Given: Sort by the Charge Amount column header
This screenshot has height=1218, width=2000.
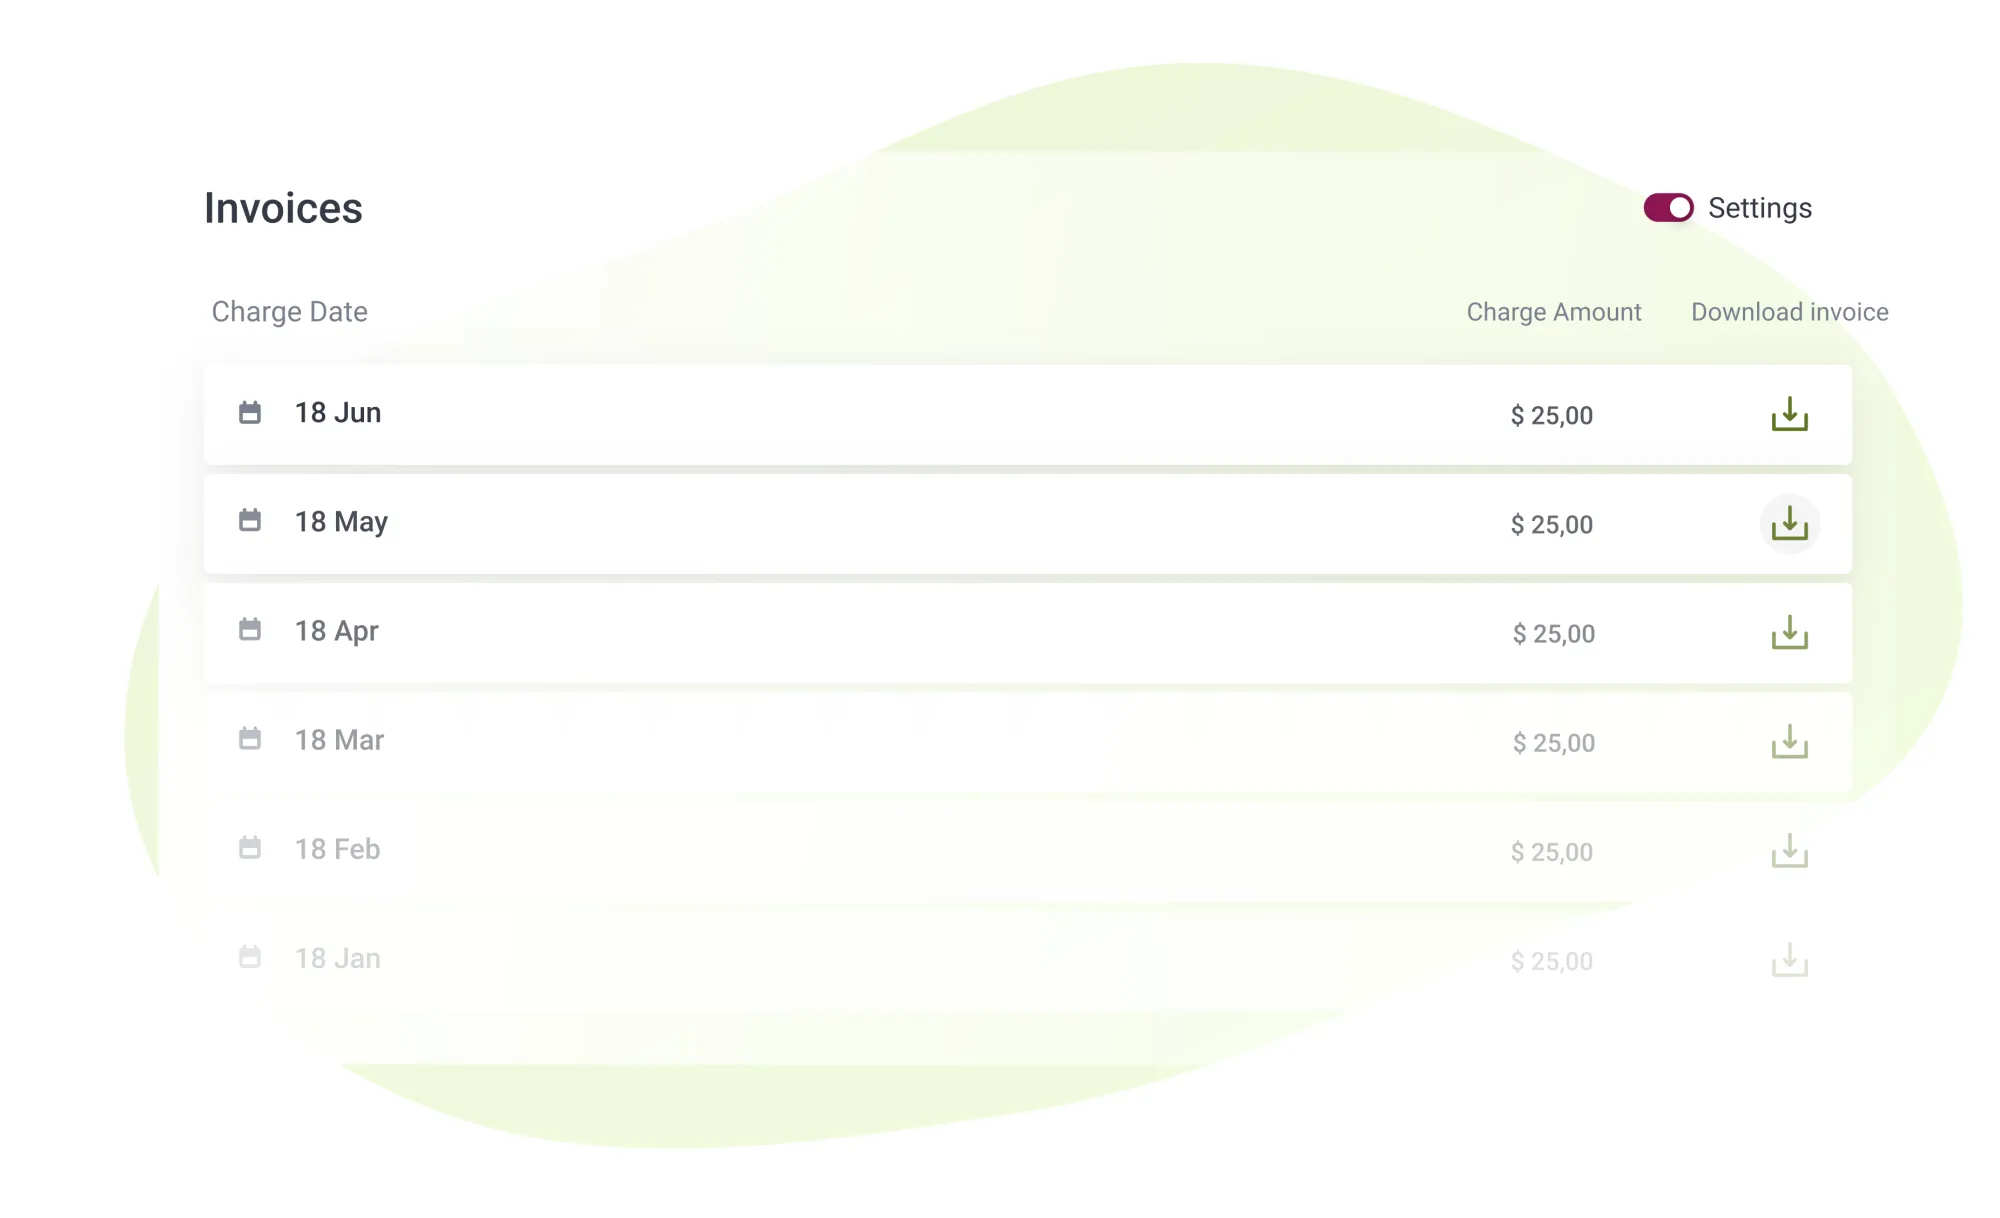Looking at the screenshot, I should (x=1553, y=311).
